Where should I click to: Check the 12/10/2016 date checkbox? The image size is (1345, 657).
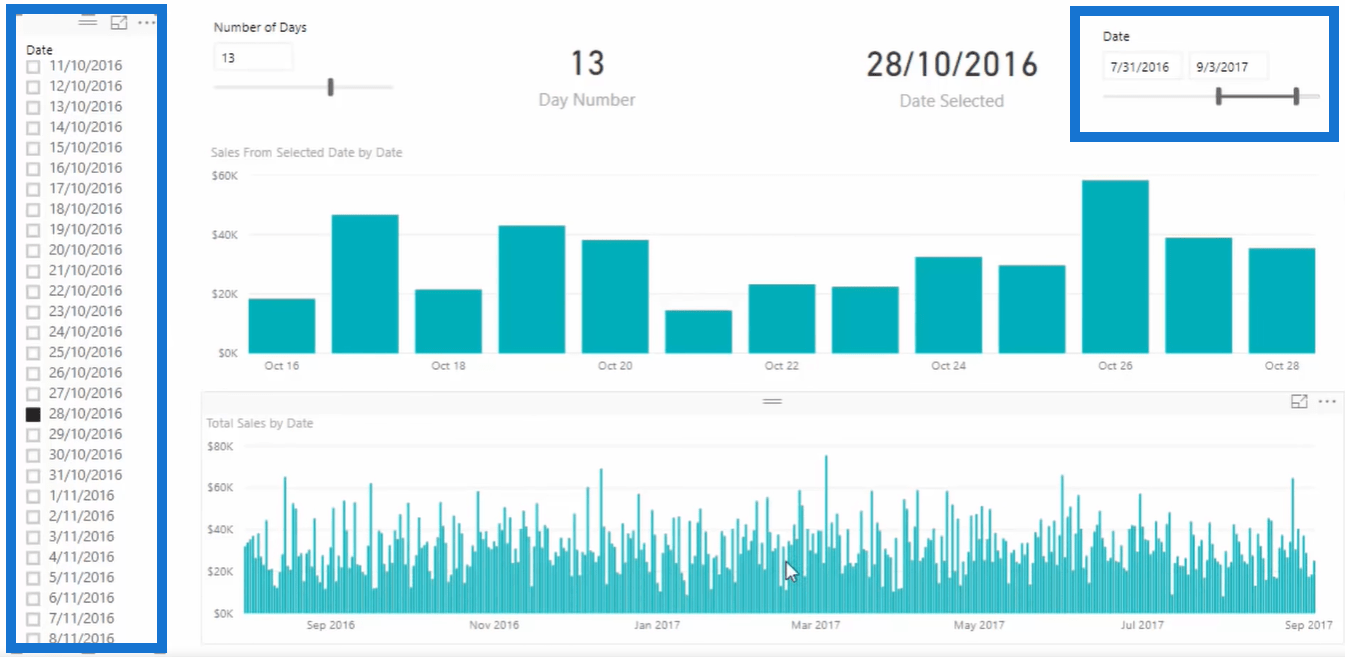33,87
